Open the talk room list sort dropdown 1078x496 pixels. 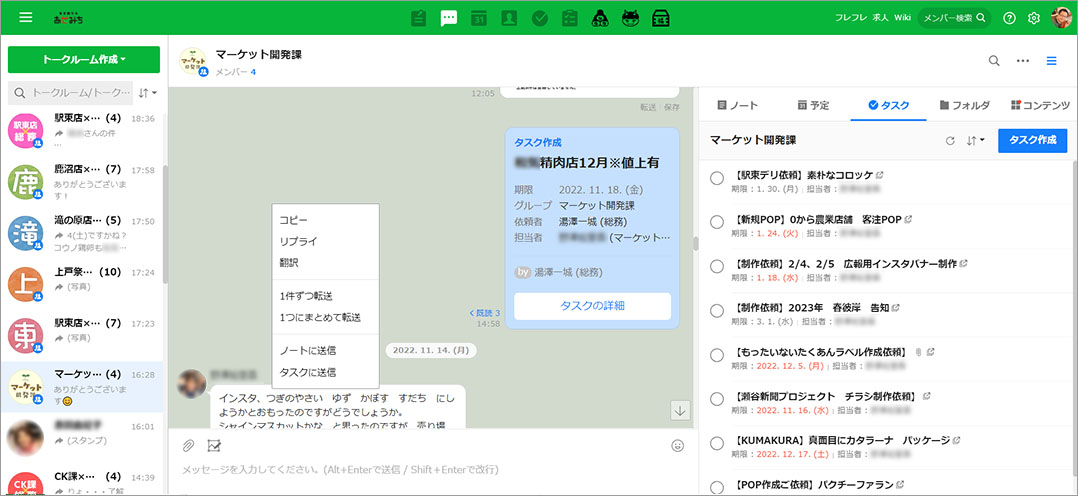click(148, 93)
